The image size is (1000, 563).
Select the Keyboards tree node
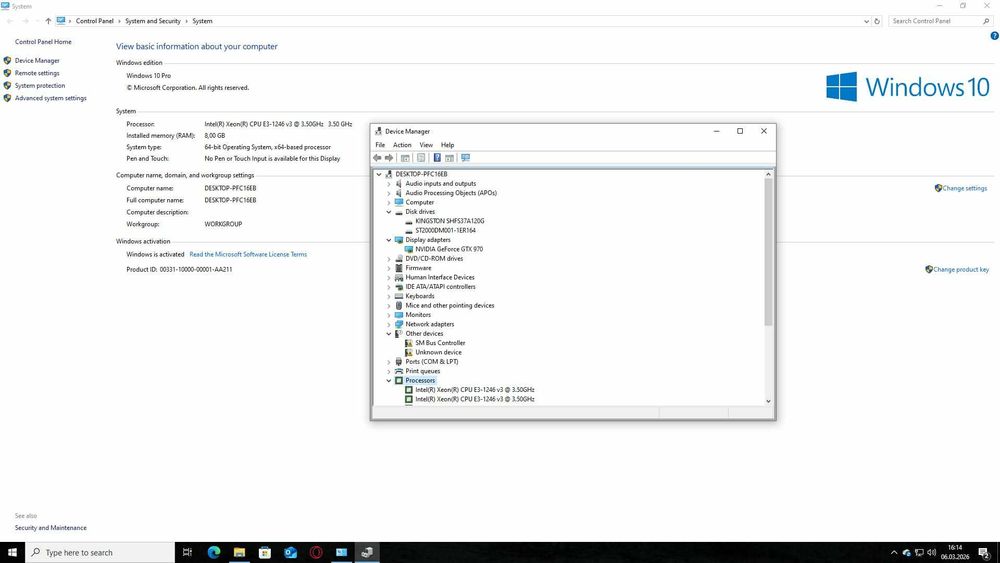point(420,296)
